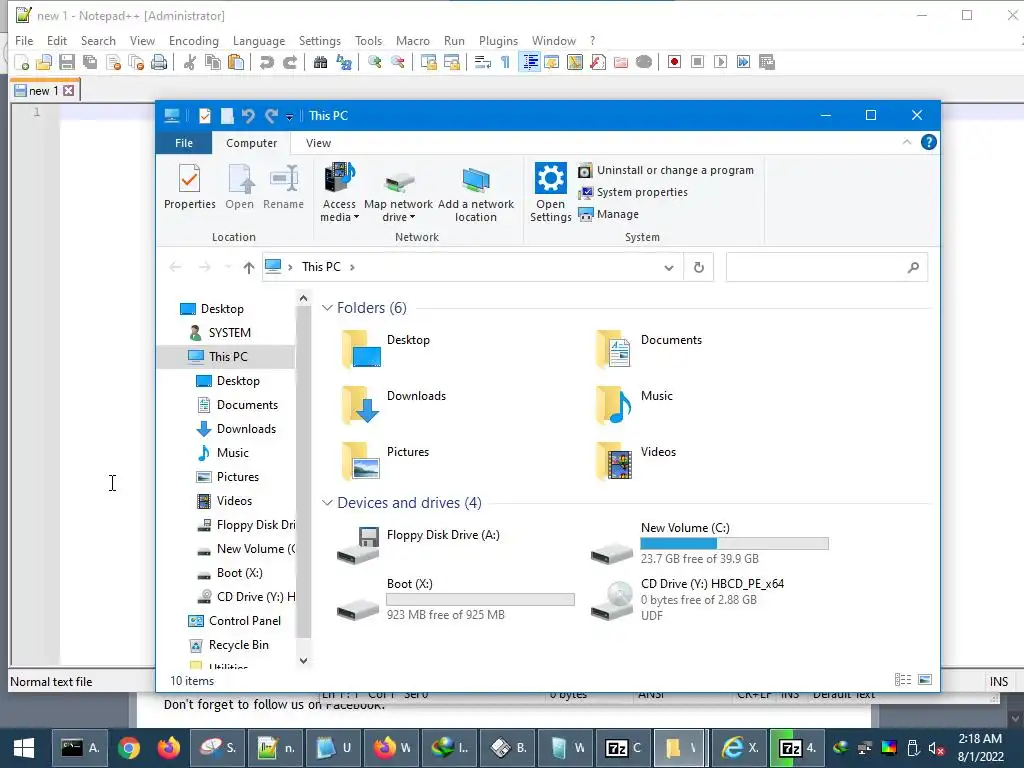This screenshot has width=1024, height=768.
Task: Click Replace icon in Notepad++ toolbar
Action: coord(344,62)
